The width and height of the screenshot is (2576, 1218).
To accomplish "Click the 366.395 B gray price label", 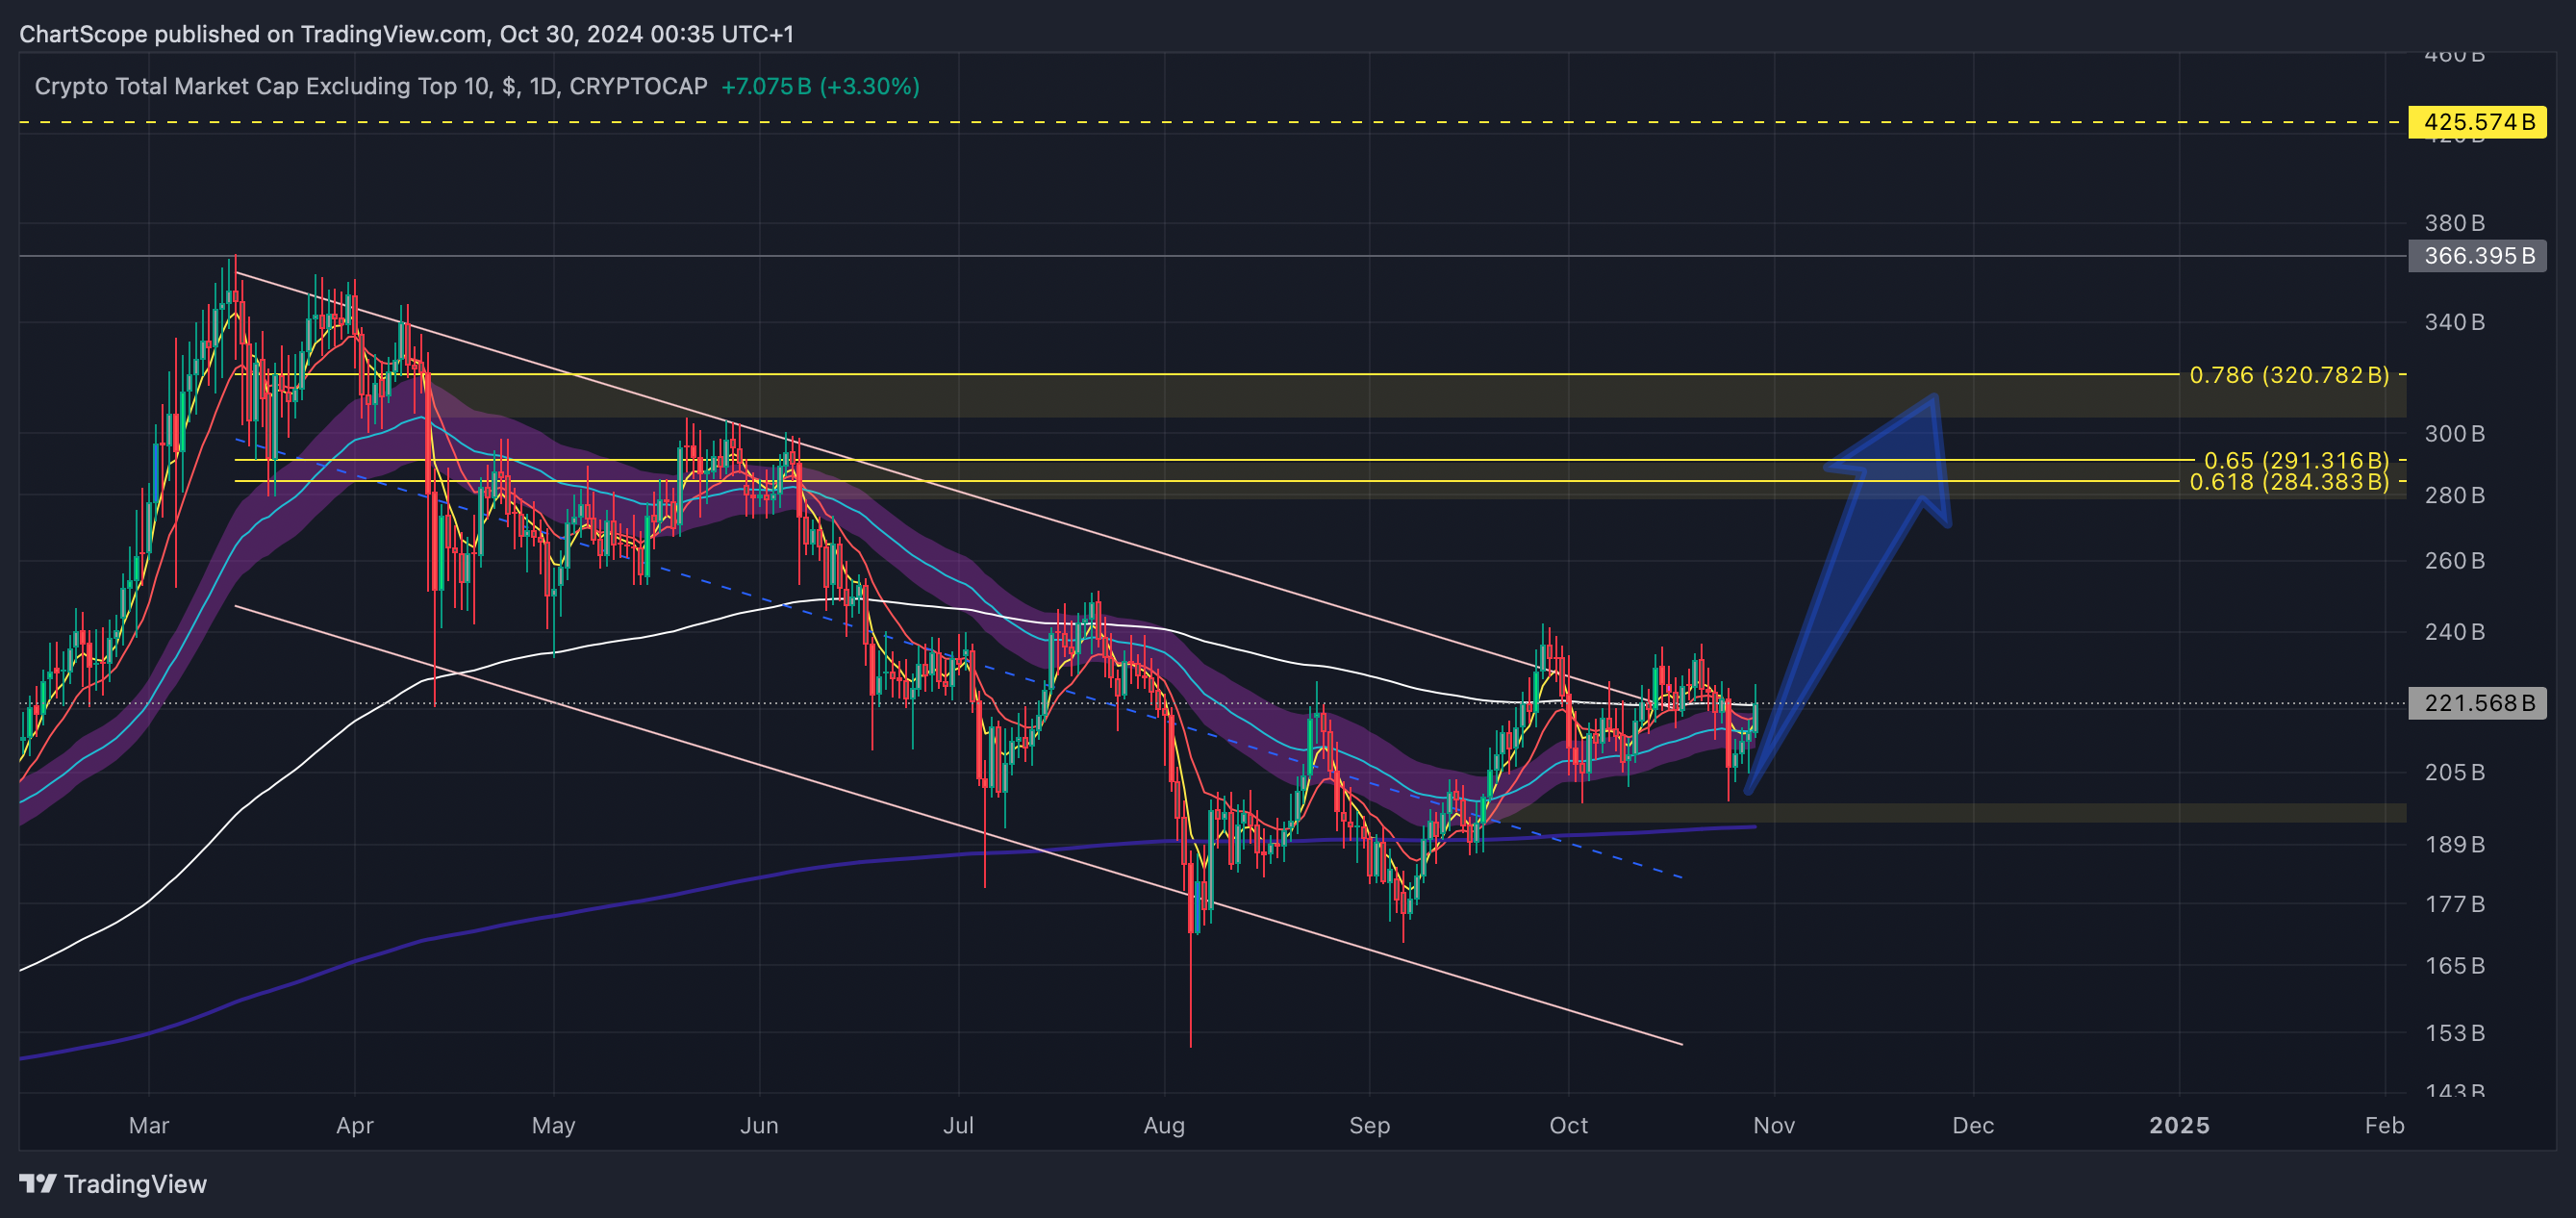I will point(2477,256).
